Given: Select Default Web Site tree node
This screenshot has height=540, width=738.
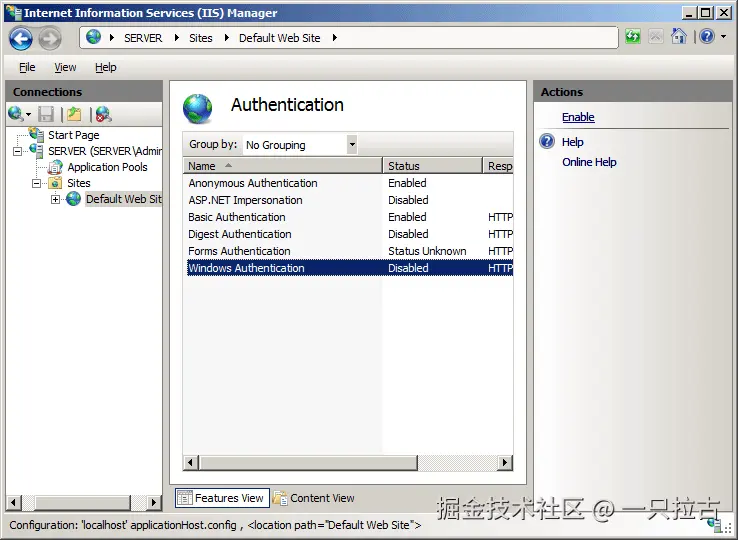Looking at the screenshot, I should [123, 199].
